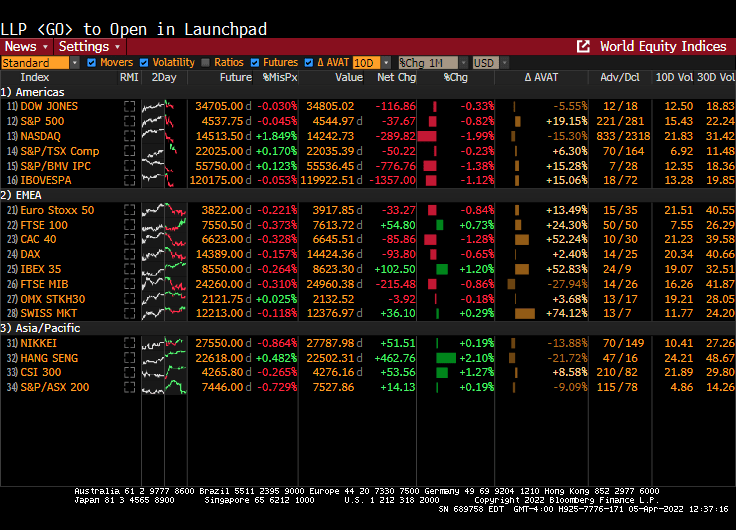Click the RMI box next to DAX
Viewport: 736px width, 530px height.
(x=129, y=254)
